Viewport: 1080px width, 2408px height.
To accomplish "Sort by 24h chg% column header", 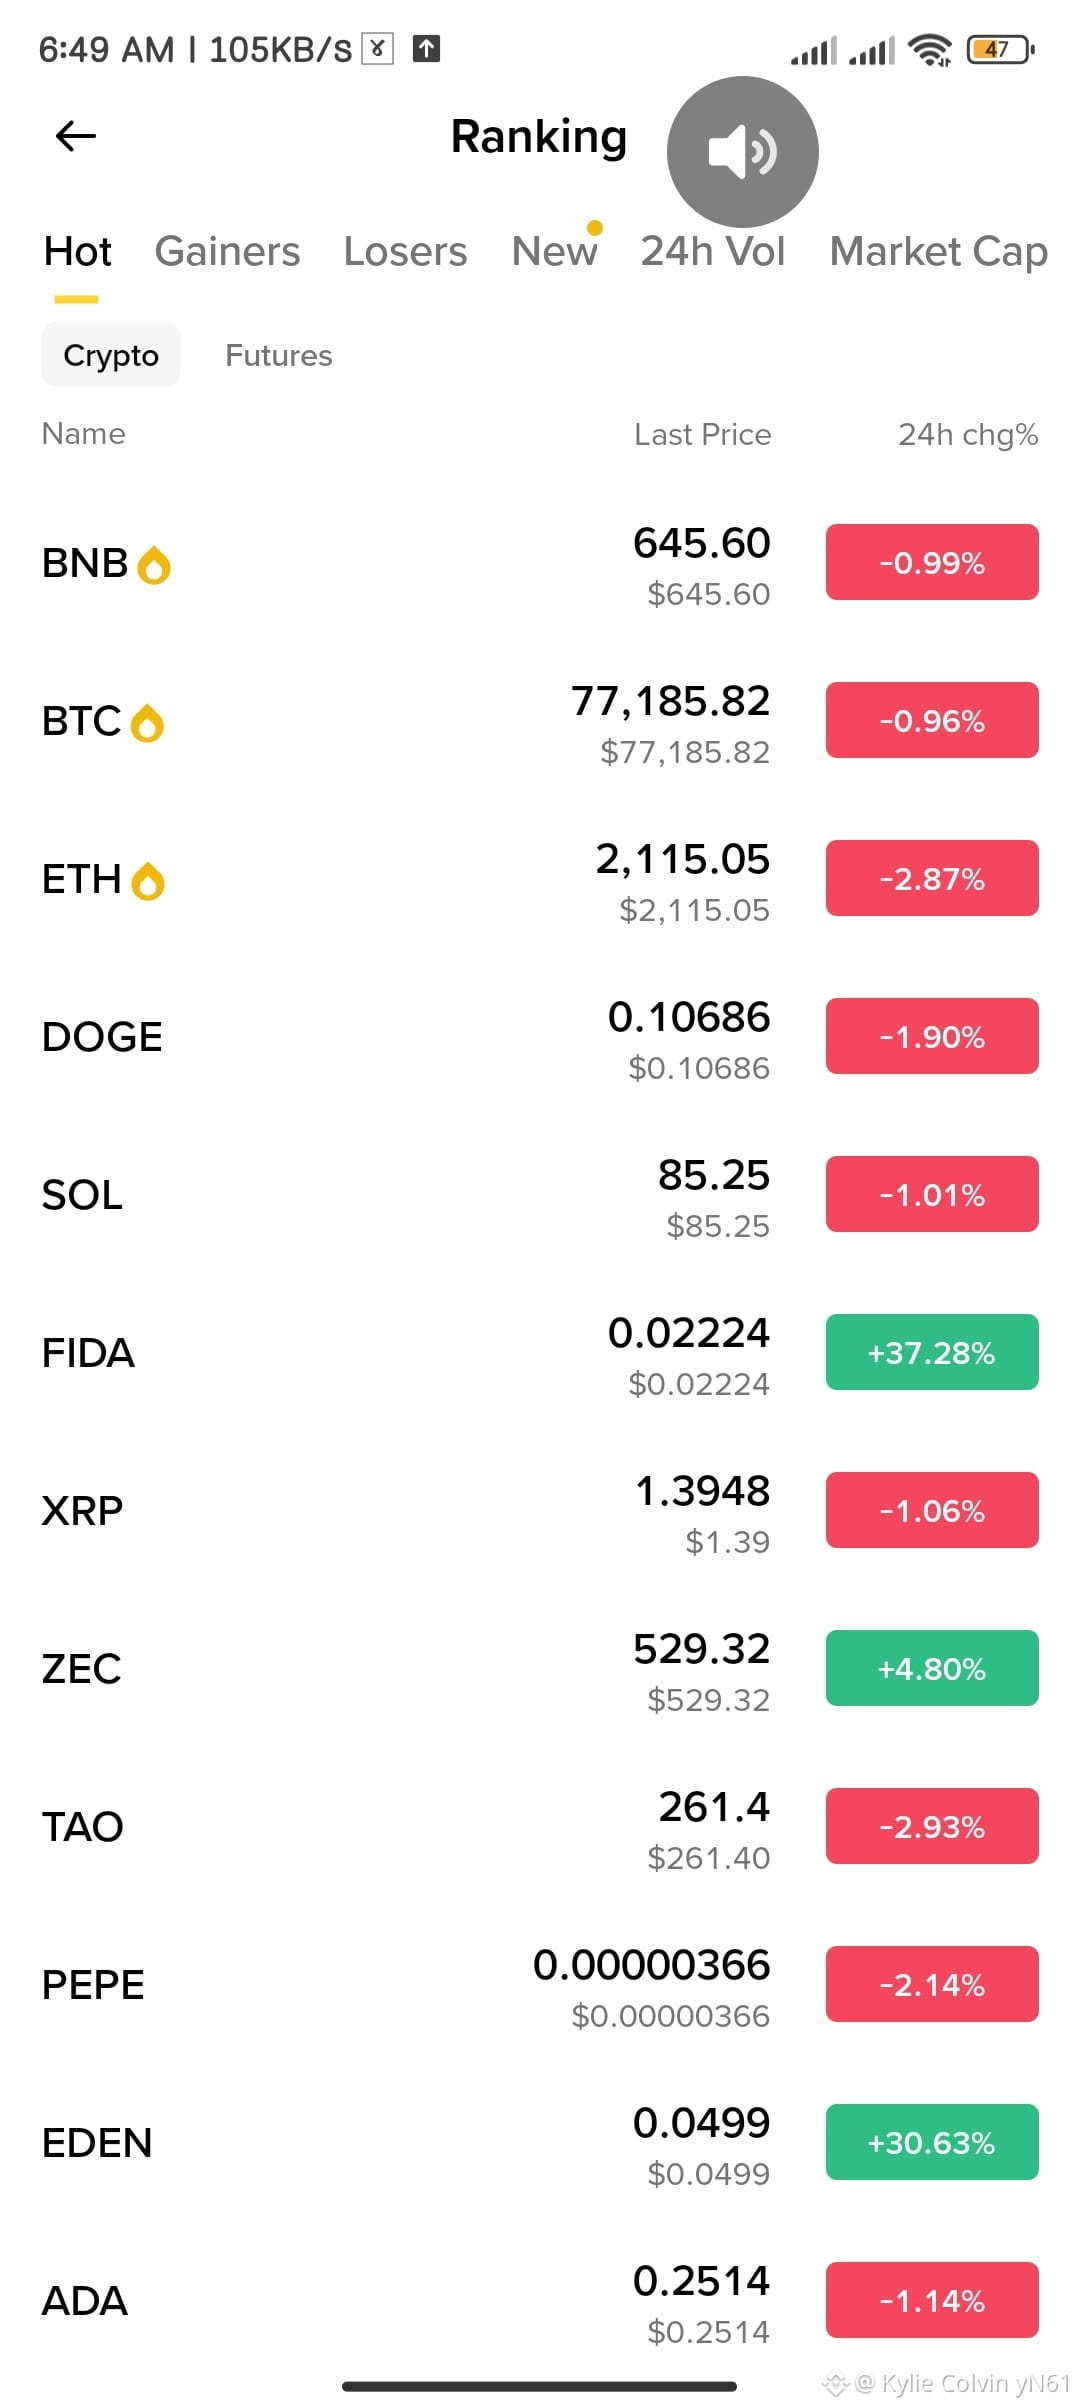I will click(968, 434).
